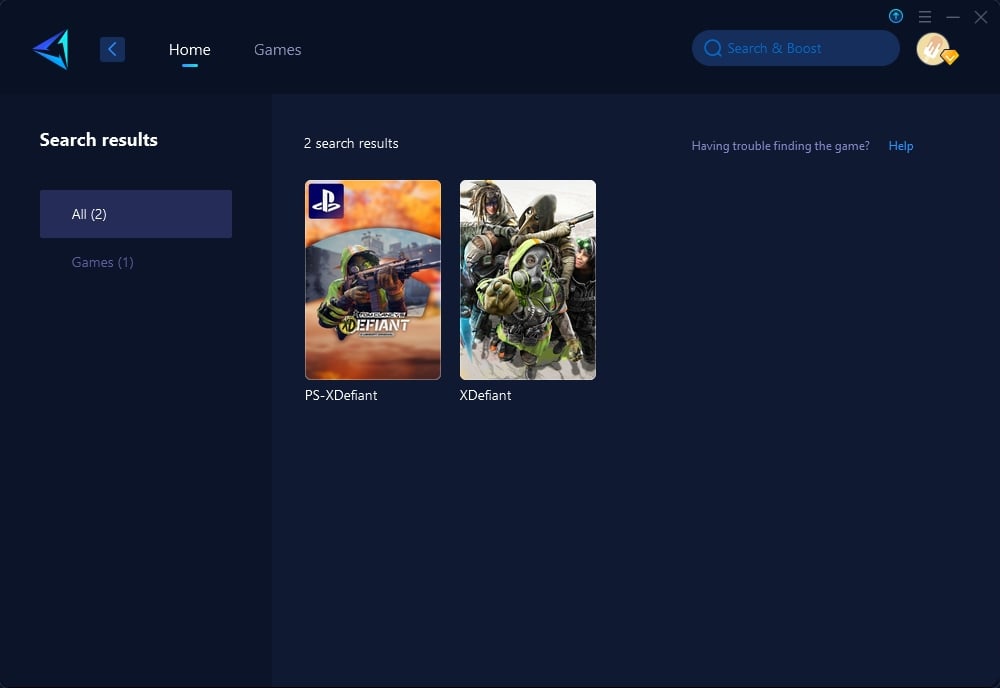Click the search magnifier icon
Screen dimensions: 1000x688
pos(712,48)
